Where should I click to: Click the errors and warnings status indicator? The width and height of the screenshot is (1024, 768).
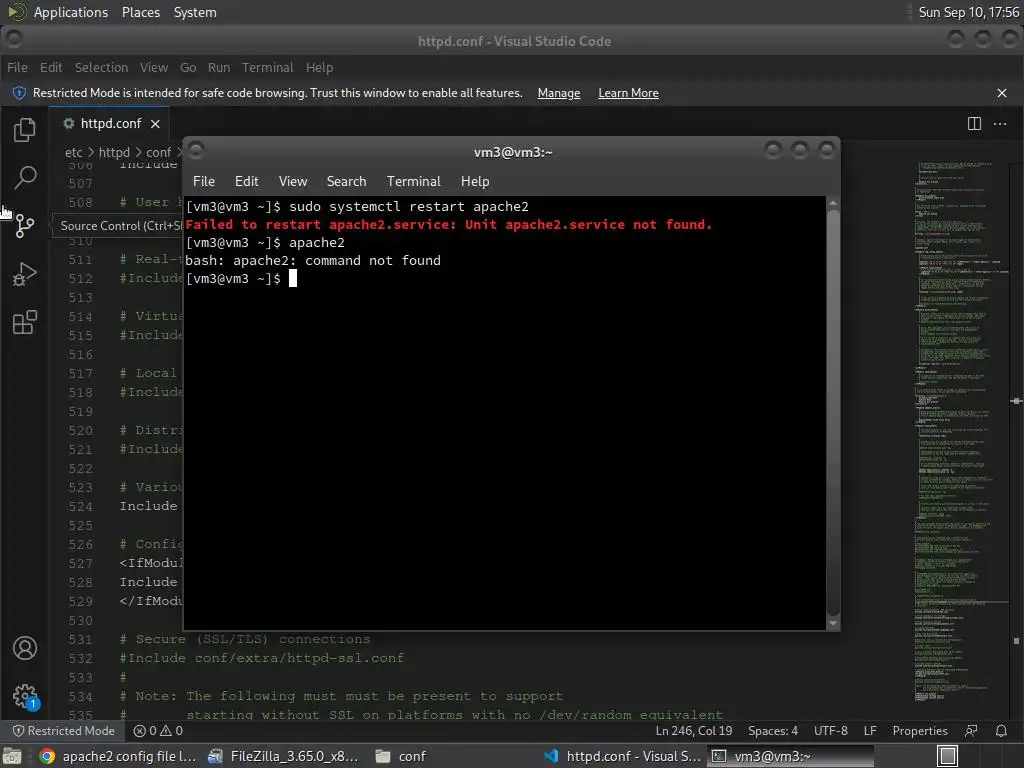click(158, 731)
